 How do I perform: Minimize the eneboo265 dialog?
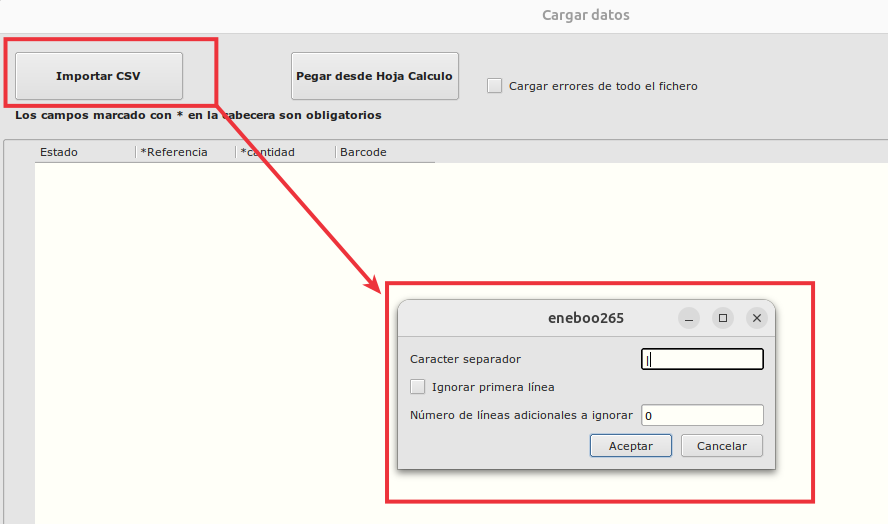(x=689, y=318)
